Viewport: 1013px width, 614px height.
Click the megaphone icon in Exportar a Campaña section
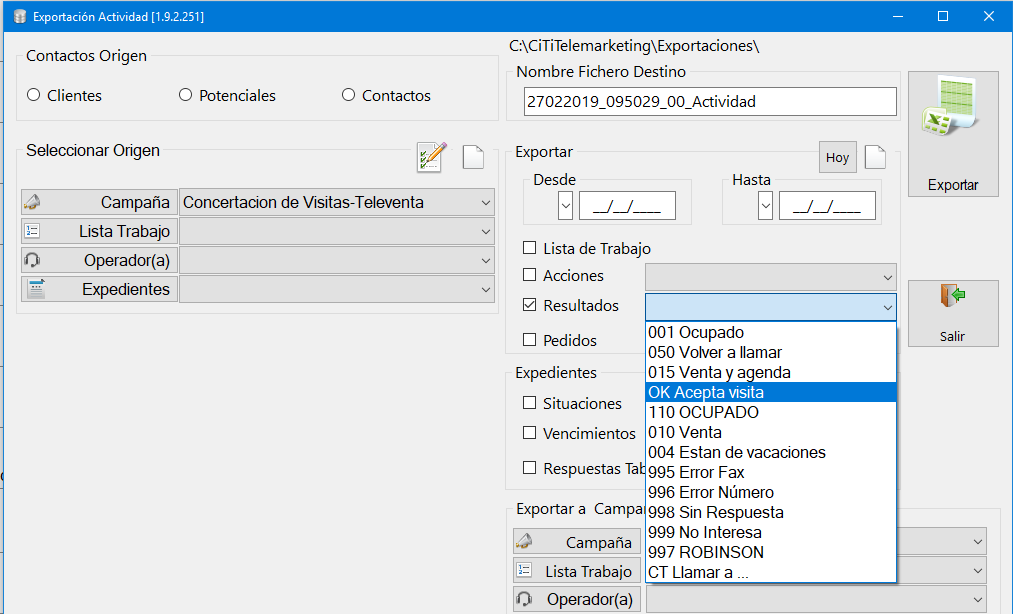pyautogui.click(x=525, y=541)
